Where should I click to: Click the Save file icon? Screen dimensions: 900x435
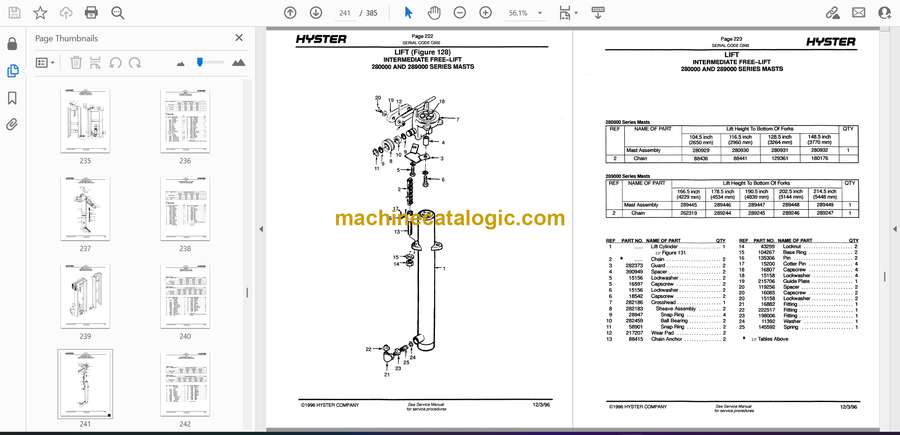pos(14,13)
